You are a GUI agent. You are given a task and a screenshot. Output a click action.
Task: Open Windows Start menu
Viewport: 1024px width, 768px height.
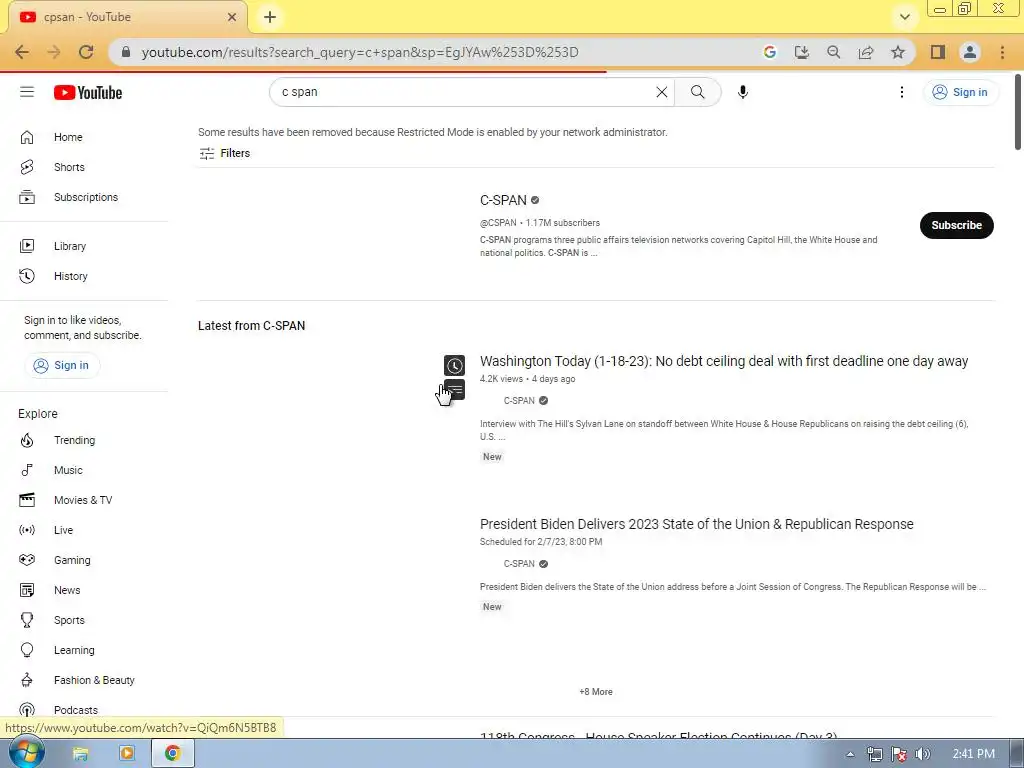click(27, 753)
